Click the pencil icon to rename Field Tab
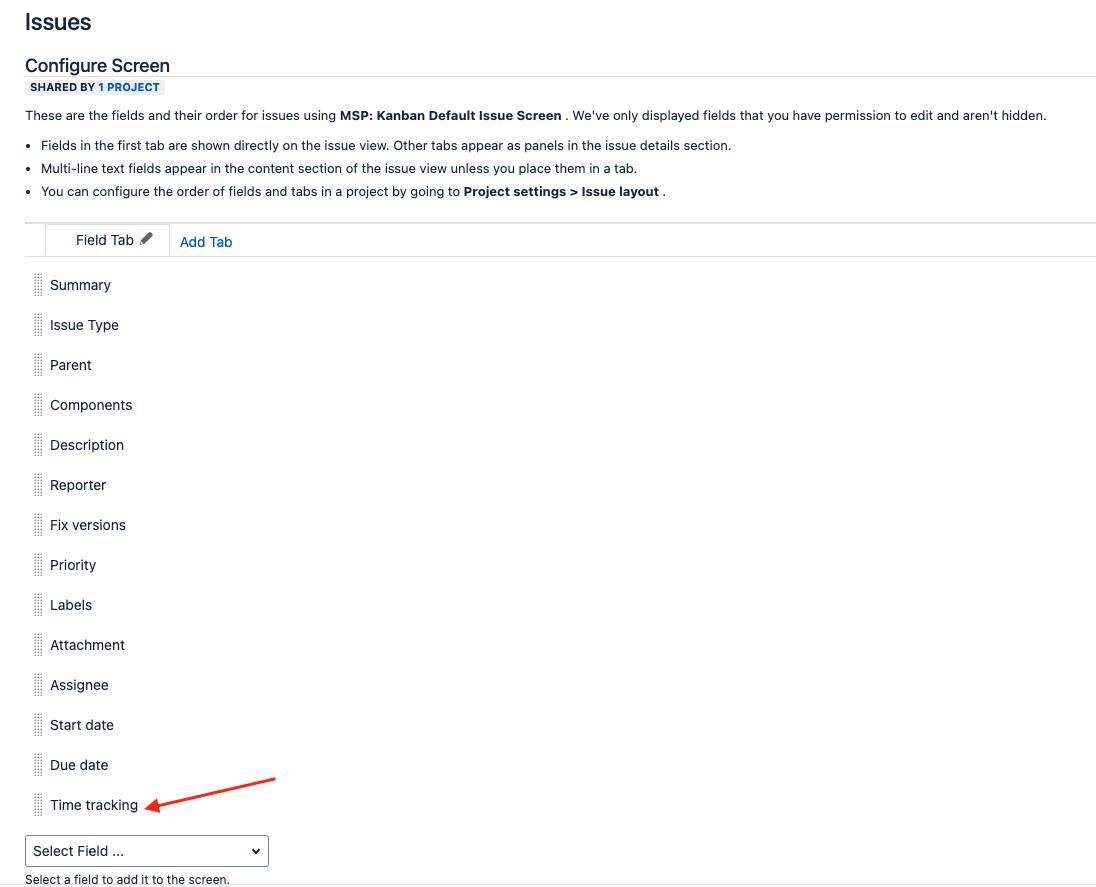 click(146, 238)
